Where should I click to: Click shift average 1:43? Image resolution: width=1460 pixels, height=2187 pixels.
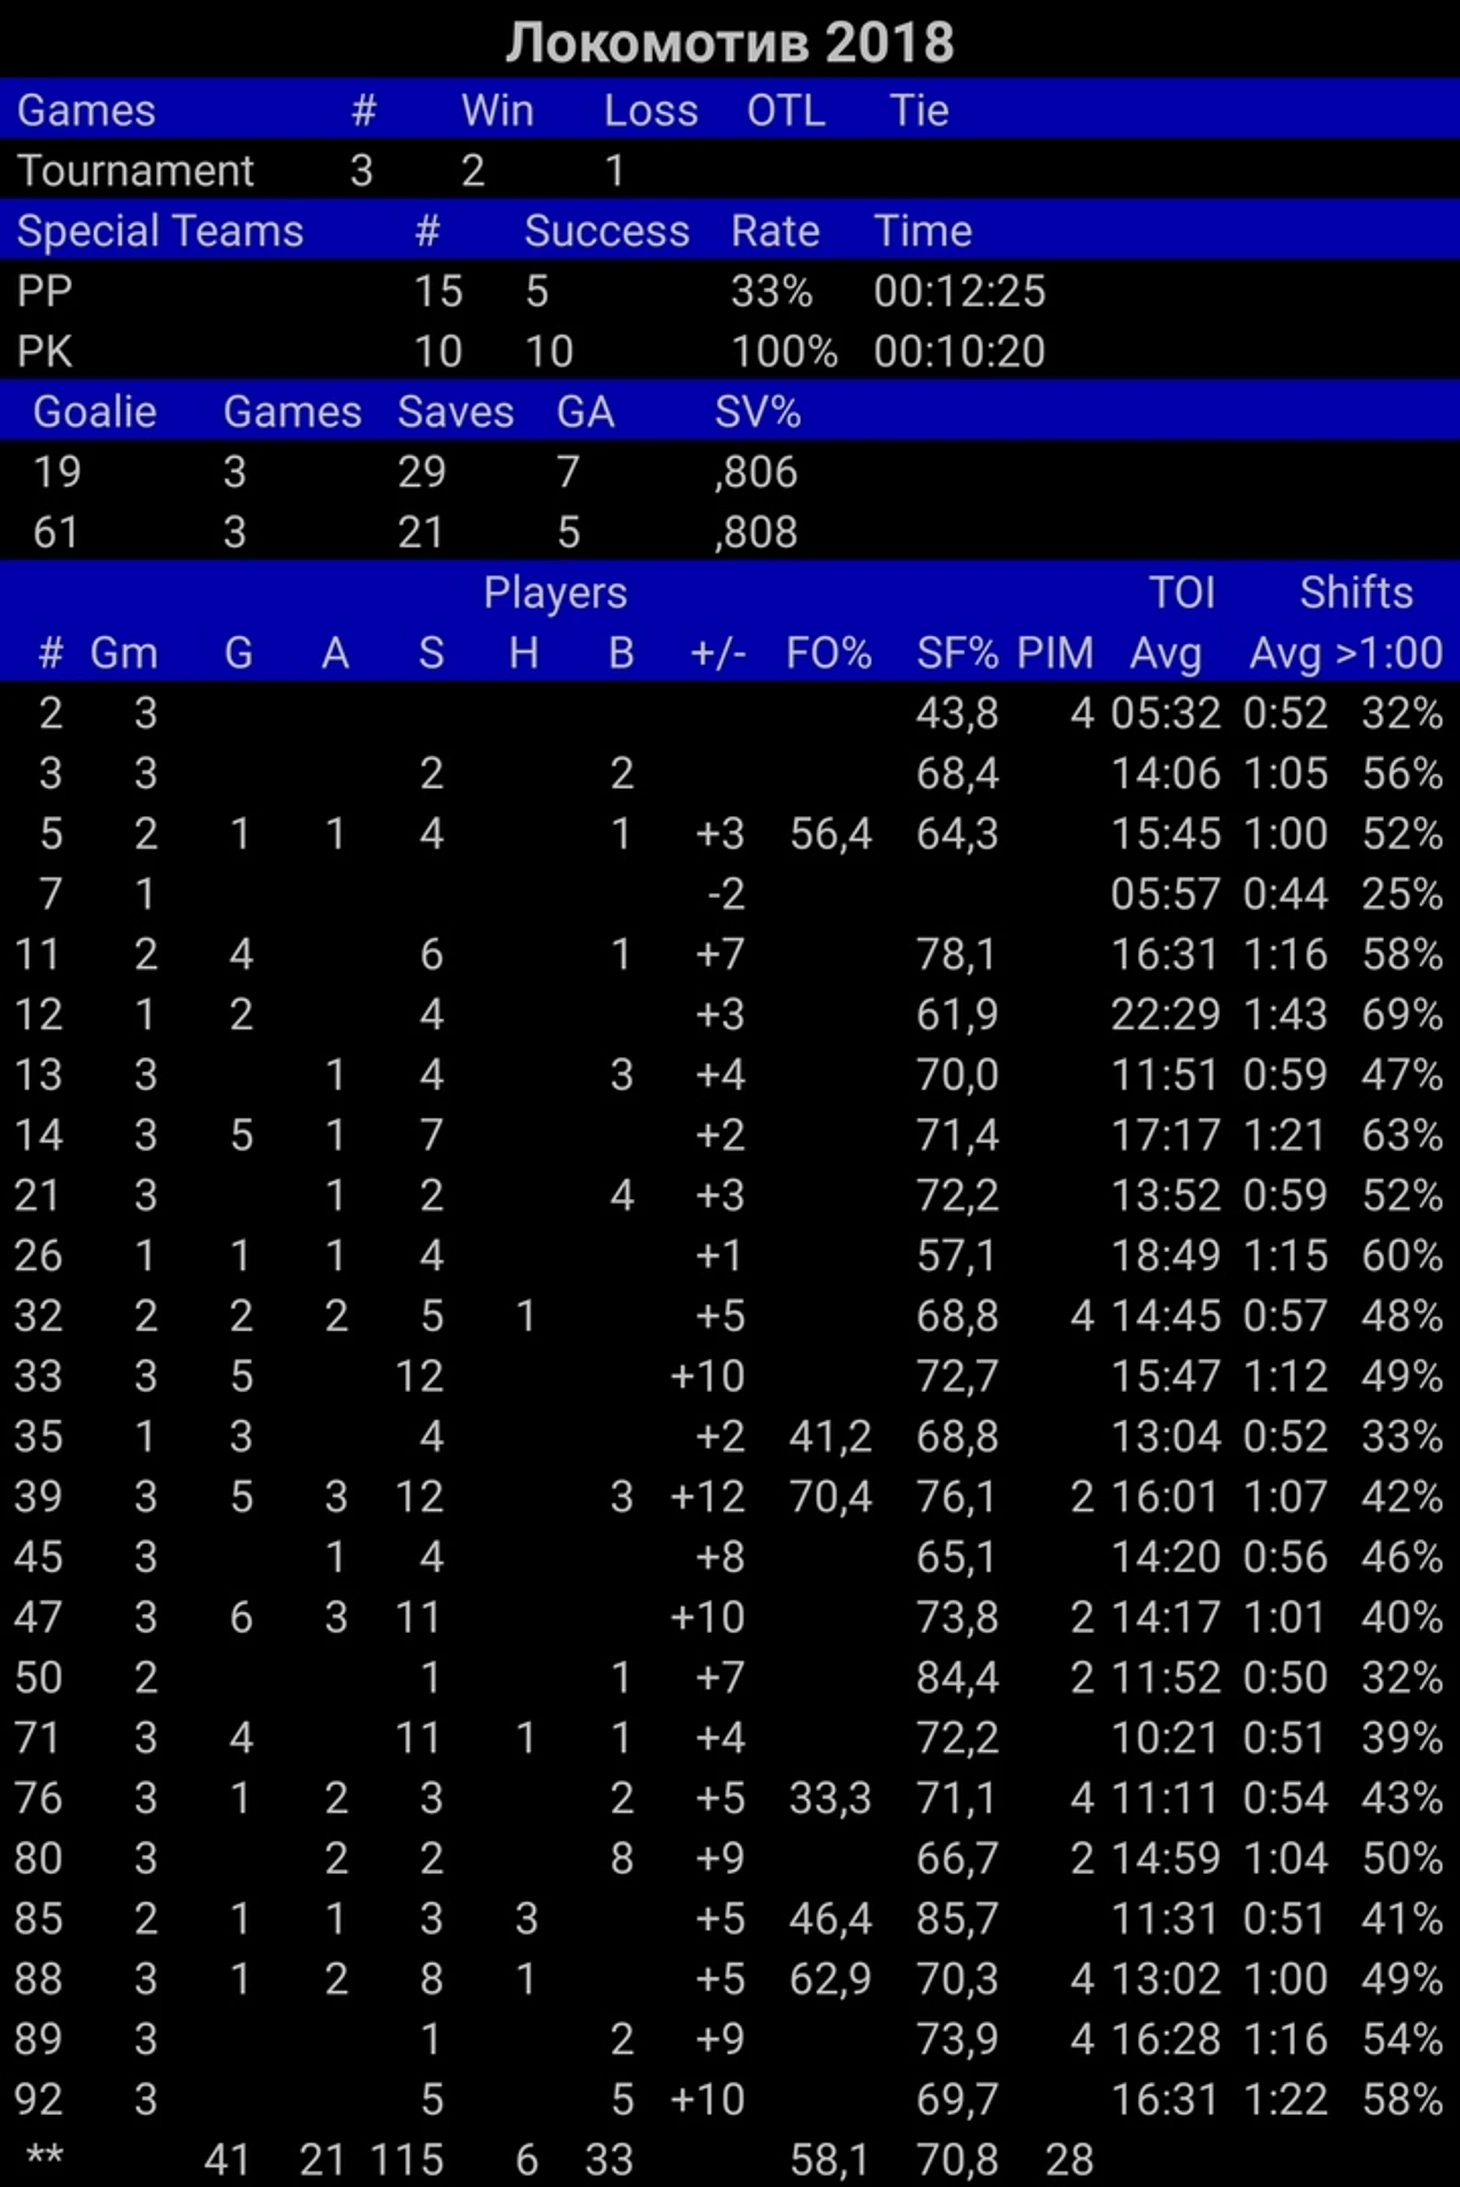(x=1285, y=1014)
